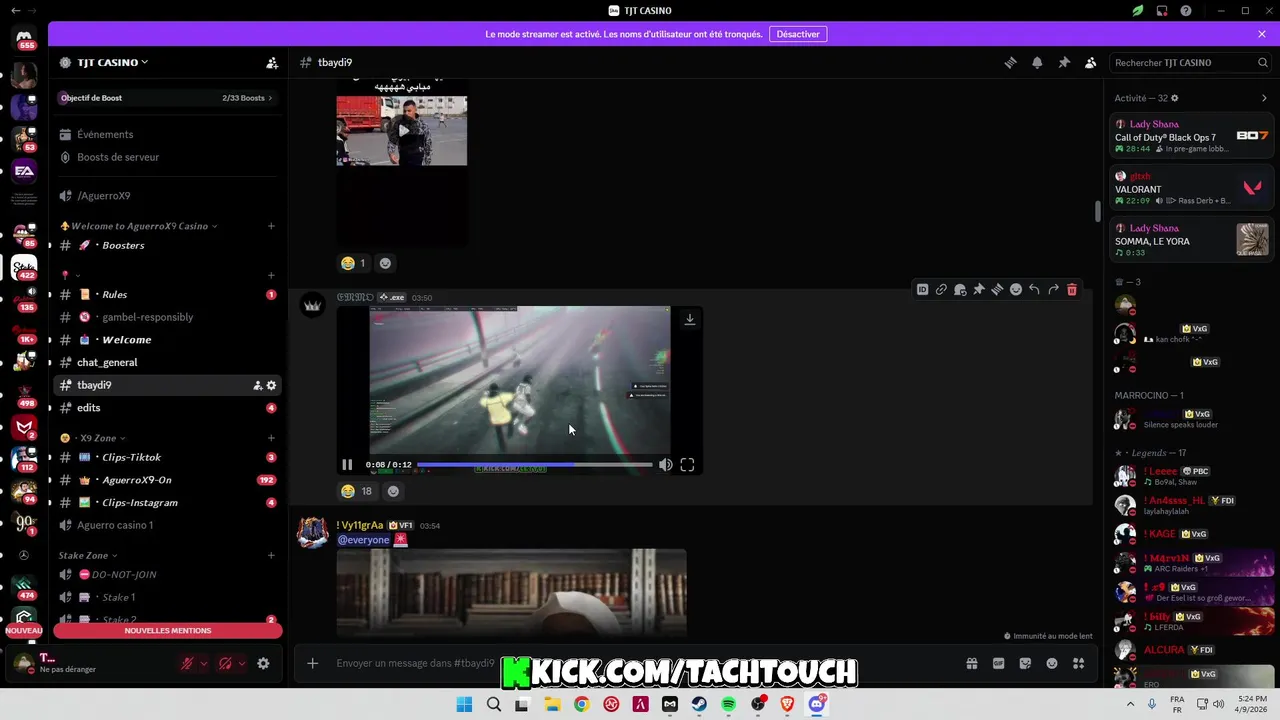Toggle the joy emoji reaction with count 1

[x=353, y=263]
